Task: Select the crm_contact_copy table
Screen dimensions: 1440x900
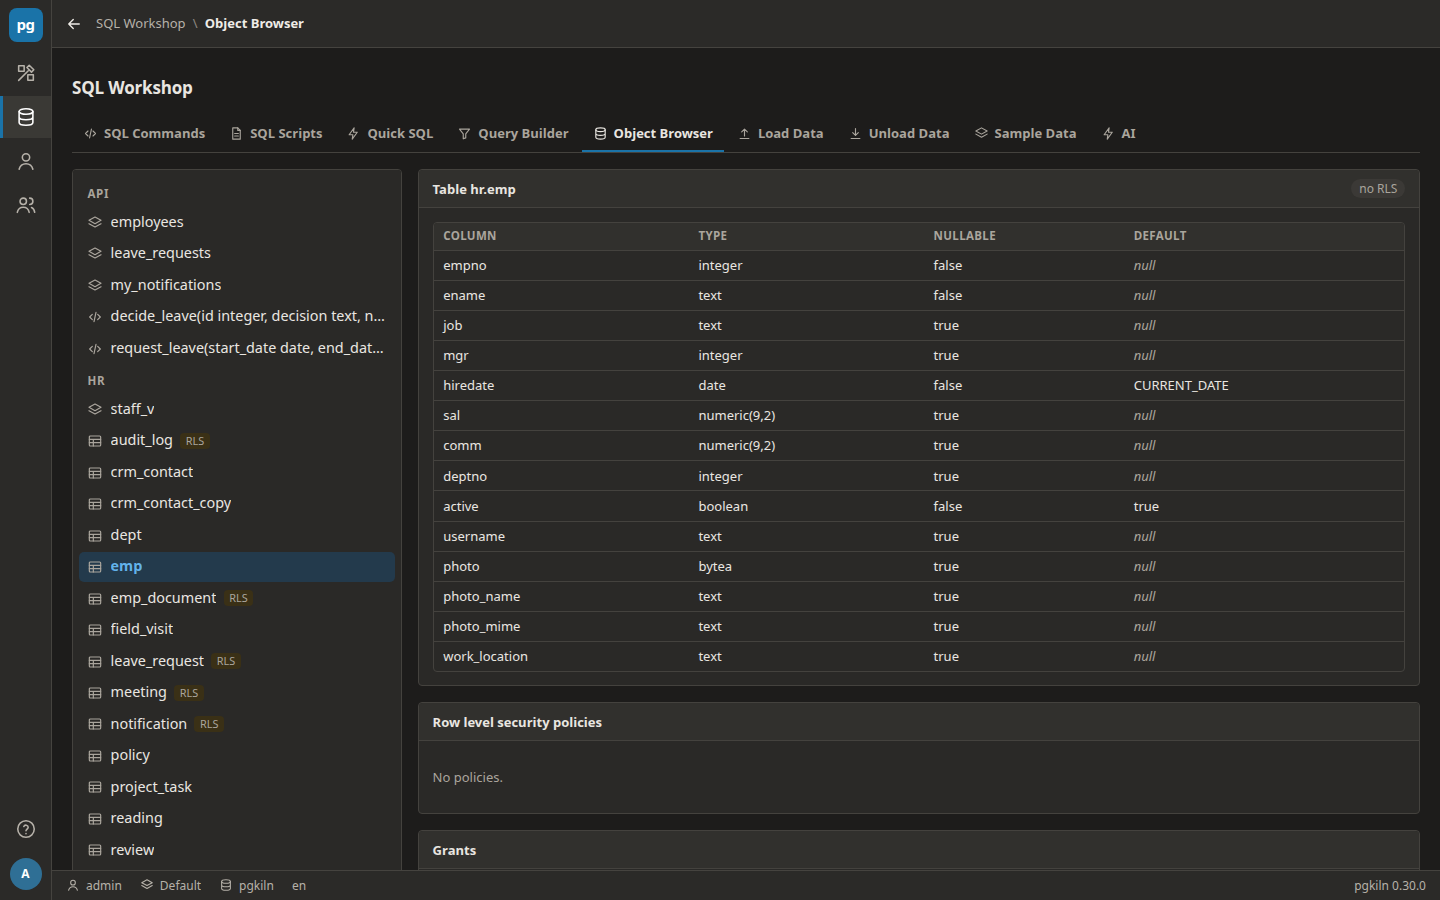Action: 237,503
